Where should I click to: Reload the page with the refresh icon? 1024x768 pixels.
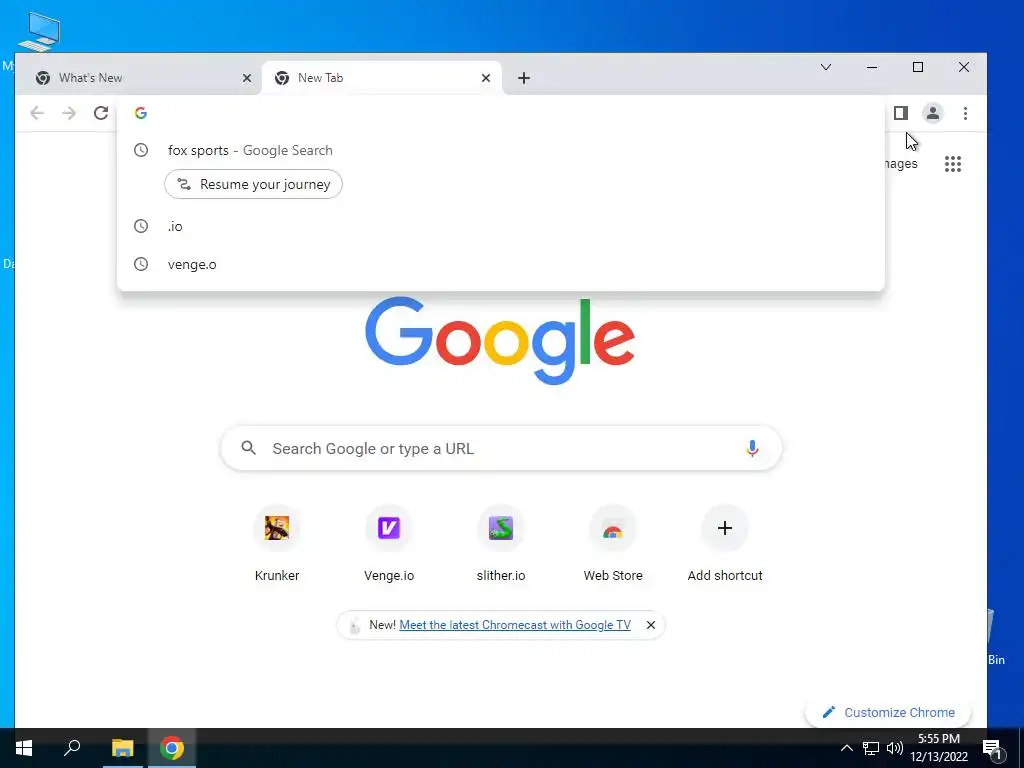tap(101, 113)
